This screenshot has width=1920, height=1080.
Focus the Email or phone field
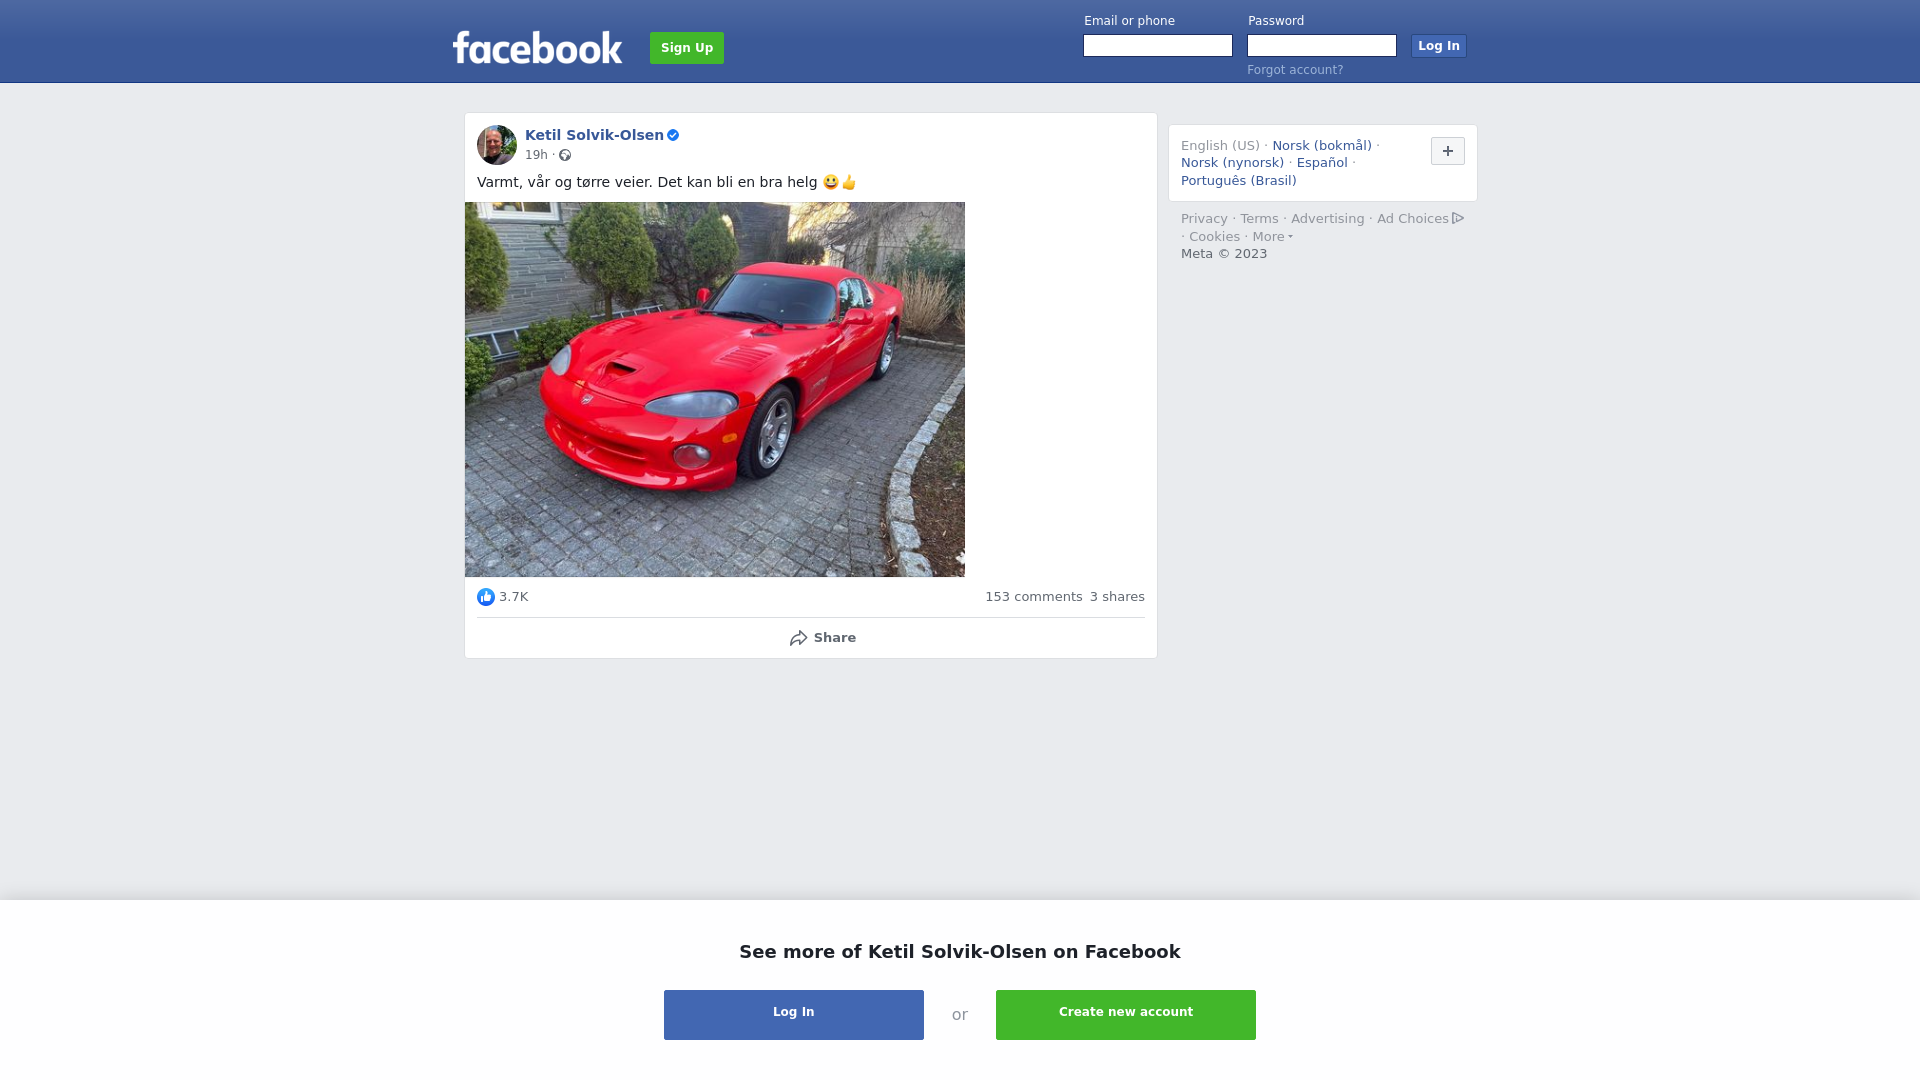tap(1158, 46)
